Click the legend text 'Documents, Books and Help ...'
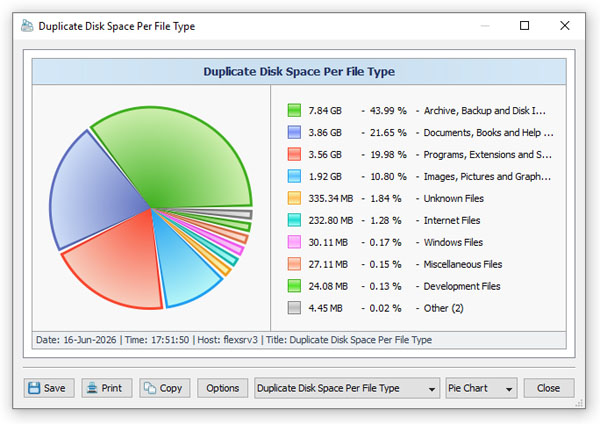 (x=488, y=132)
